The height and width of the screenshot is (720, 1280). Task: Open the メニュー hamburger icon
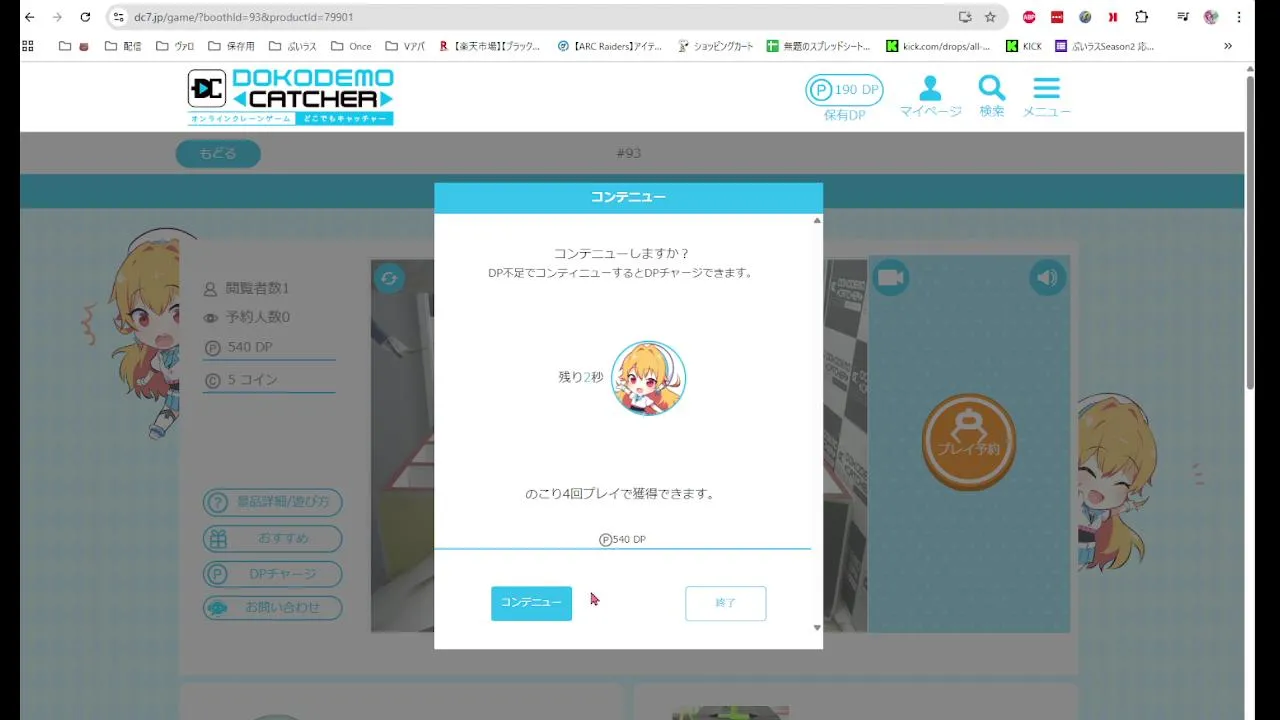1046,97
